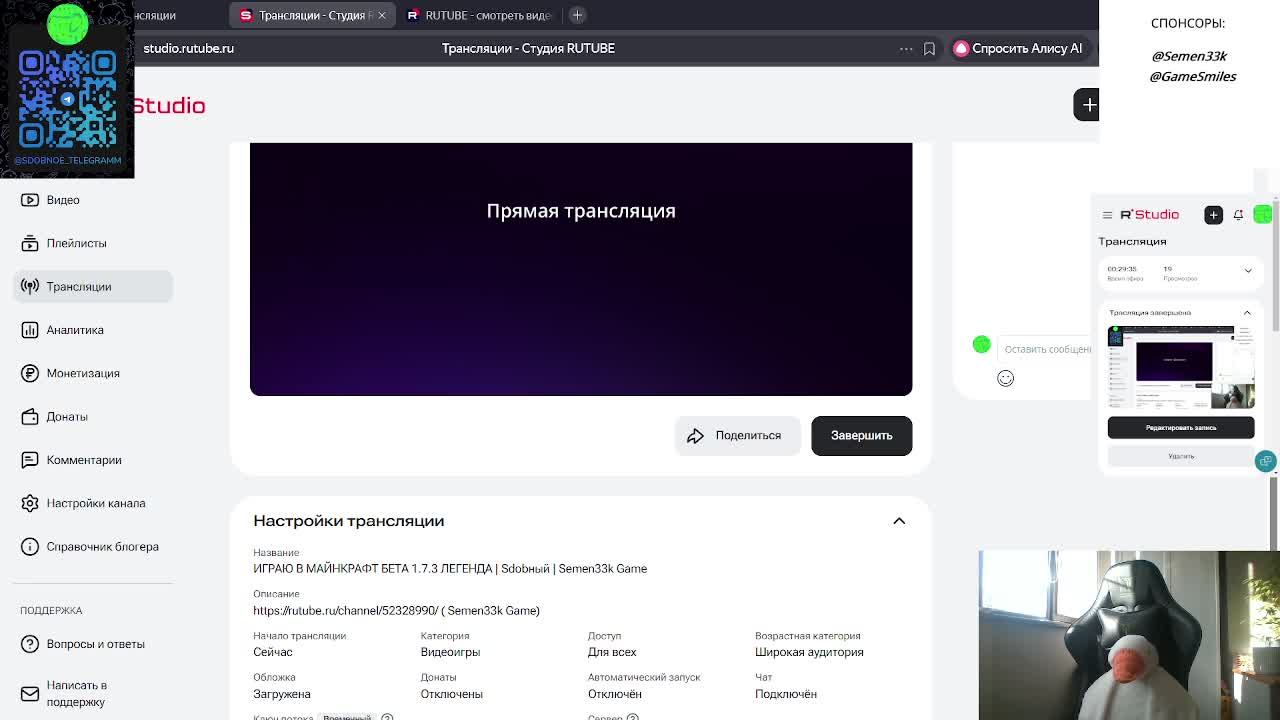The height and width of the screenshot is (720, 1280).
Task: Click the Отключён автоматический запуск value
Action: point(614,694)
